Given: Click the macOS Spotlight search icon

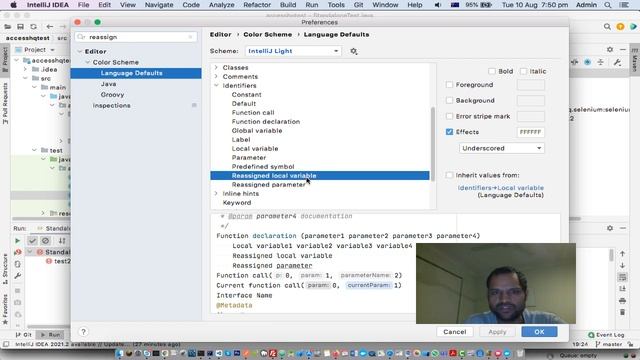Looking at the screenshot, I should 608,5.
